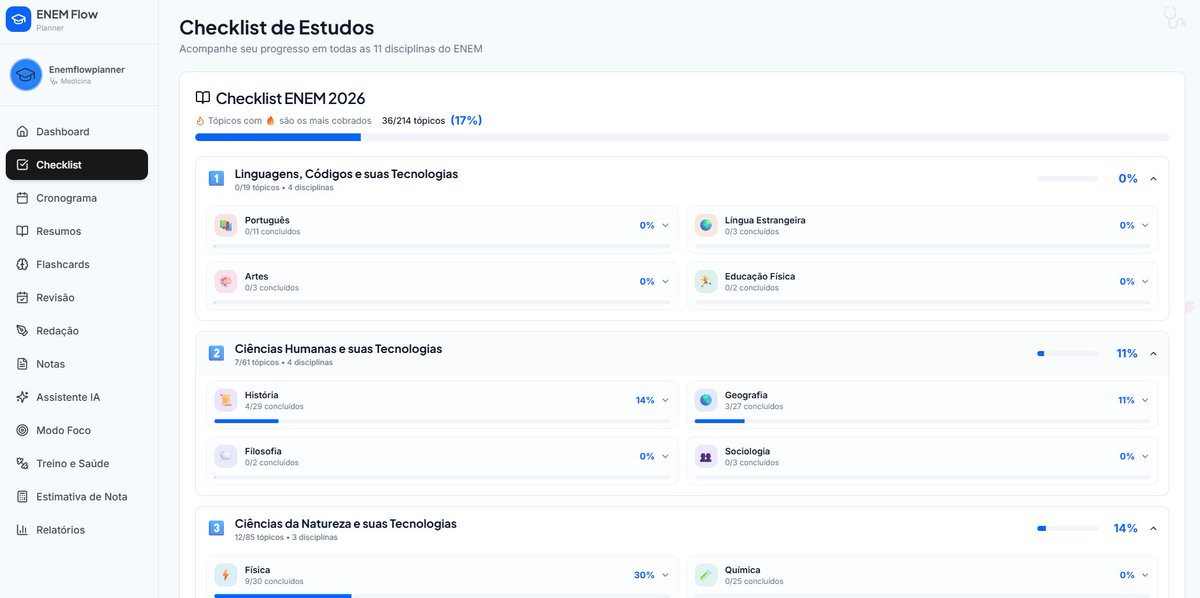
Task: Click the Redação pen icon
Action: tap(23, 331)
